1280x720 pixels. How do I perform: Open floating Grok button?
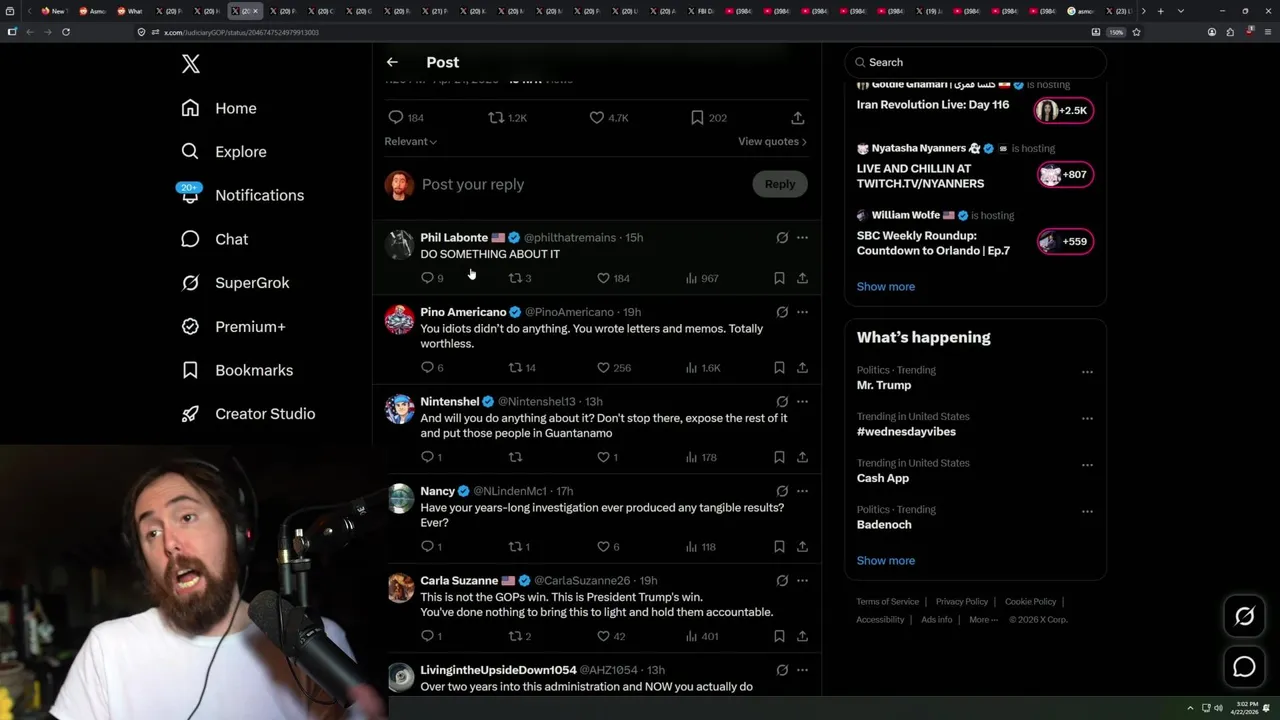1244,617
